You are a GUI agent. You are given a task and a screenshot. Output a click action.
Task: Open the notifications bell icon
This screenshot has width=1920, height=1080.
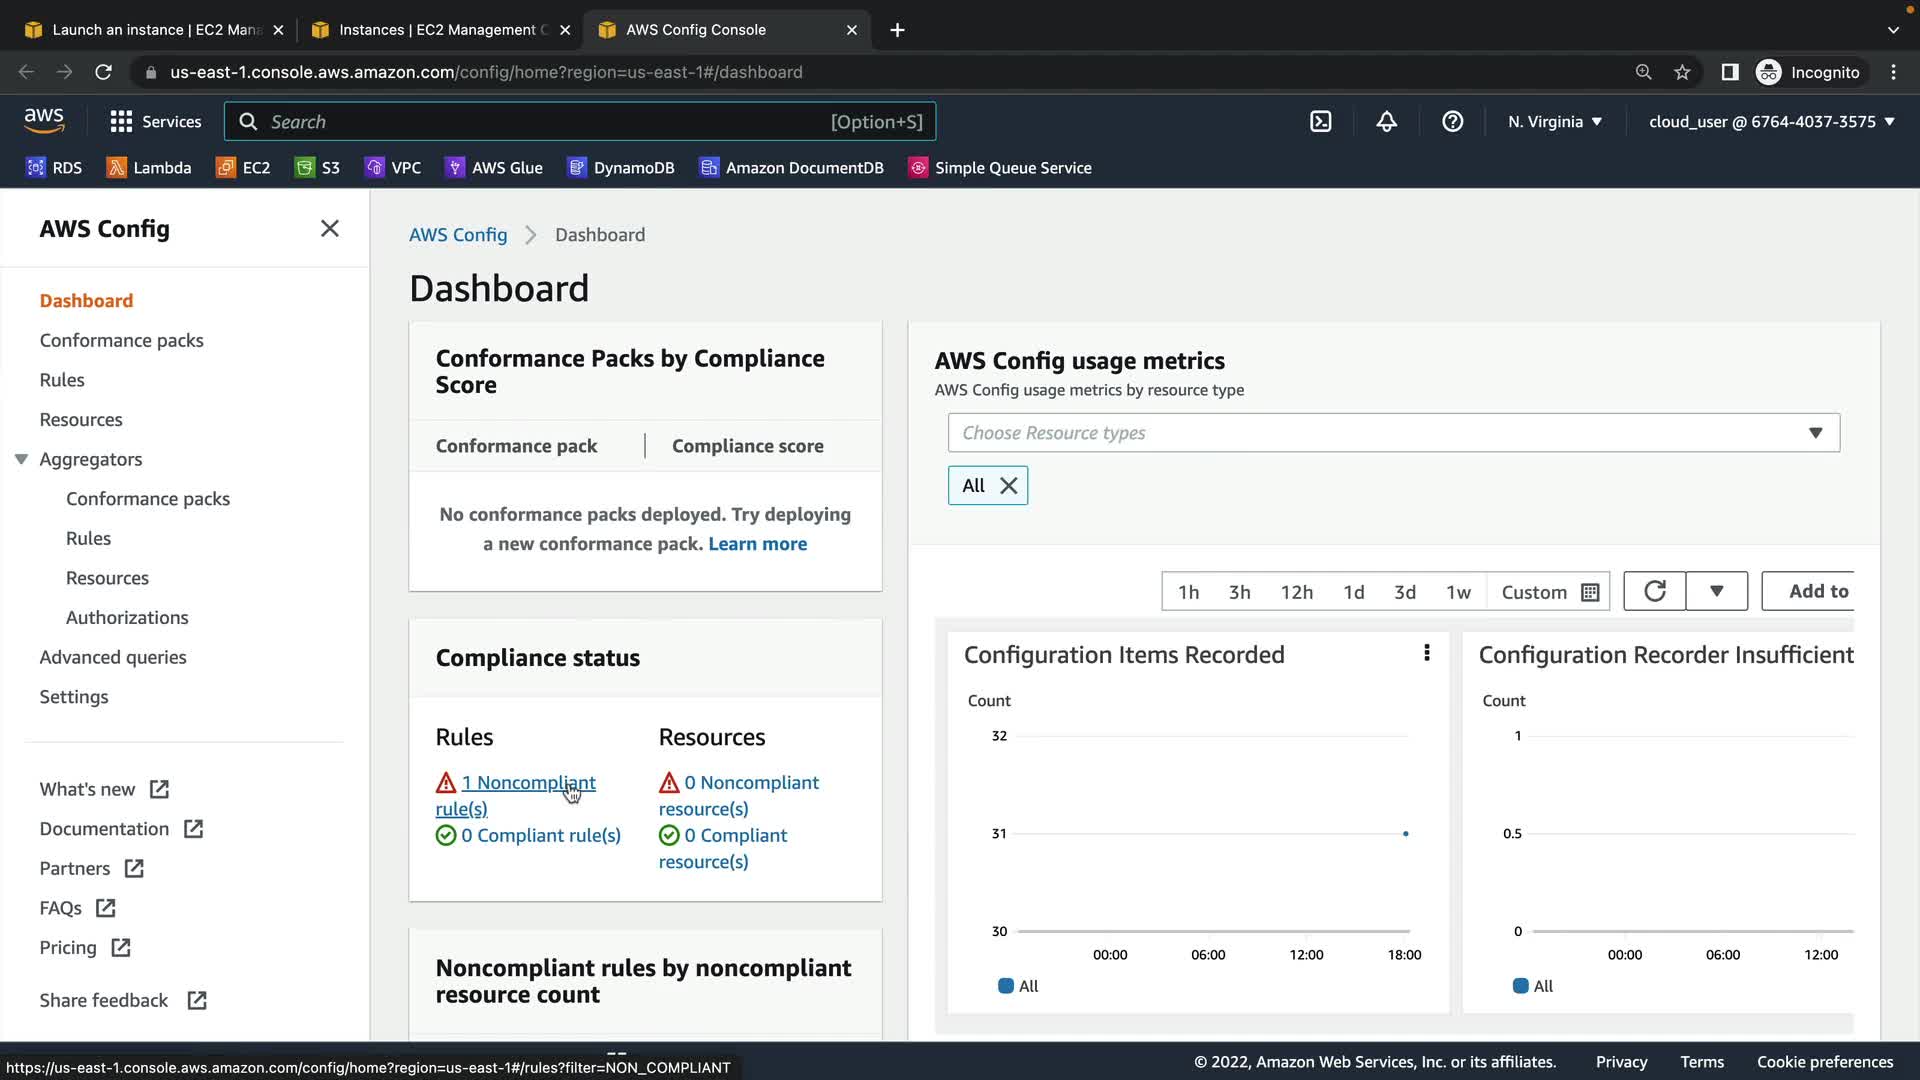tap(1386, 122)
